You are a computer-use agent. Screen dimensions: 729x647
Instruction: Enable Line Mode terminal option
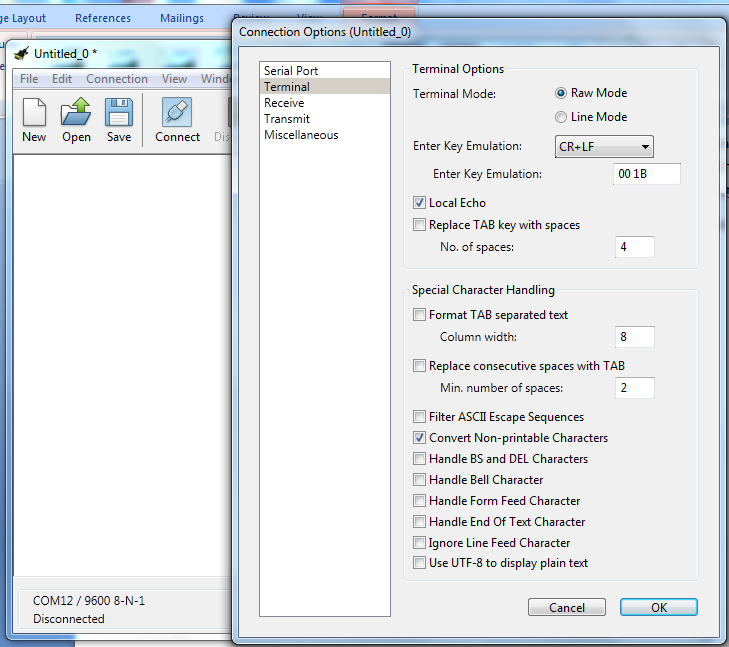561,117
